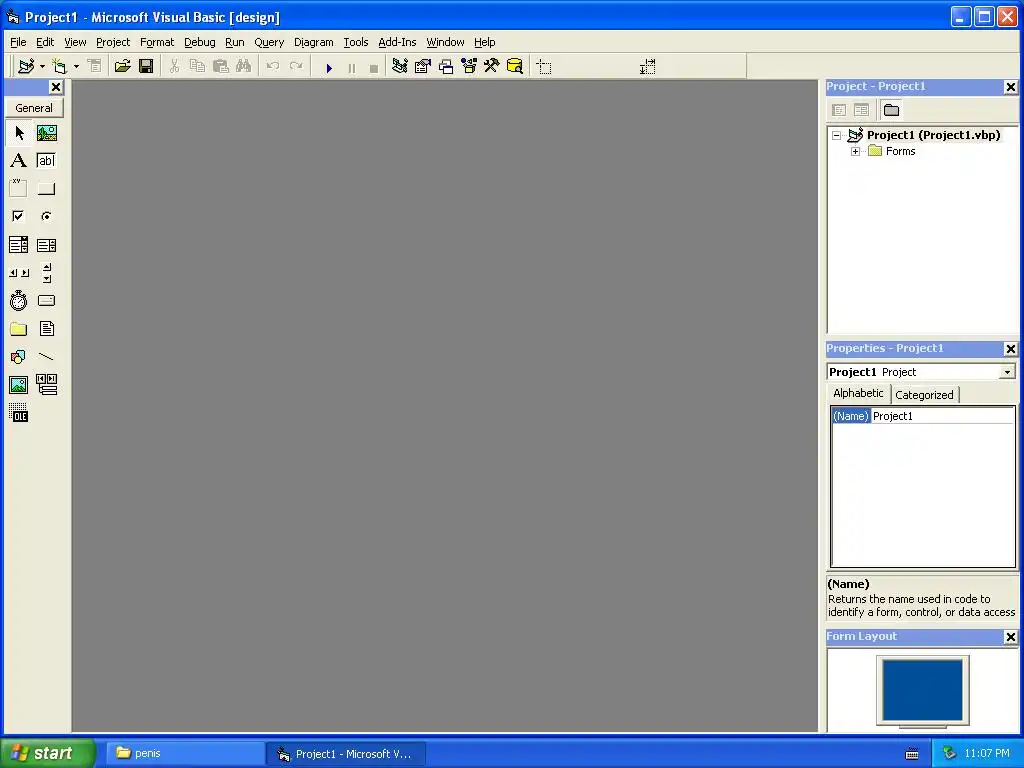Open the Form Layout Window toolbar icon
Image resolution: width=1024 pixels, height=768 pixels.
tap(446, 66)
